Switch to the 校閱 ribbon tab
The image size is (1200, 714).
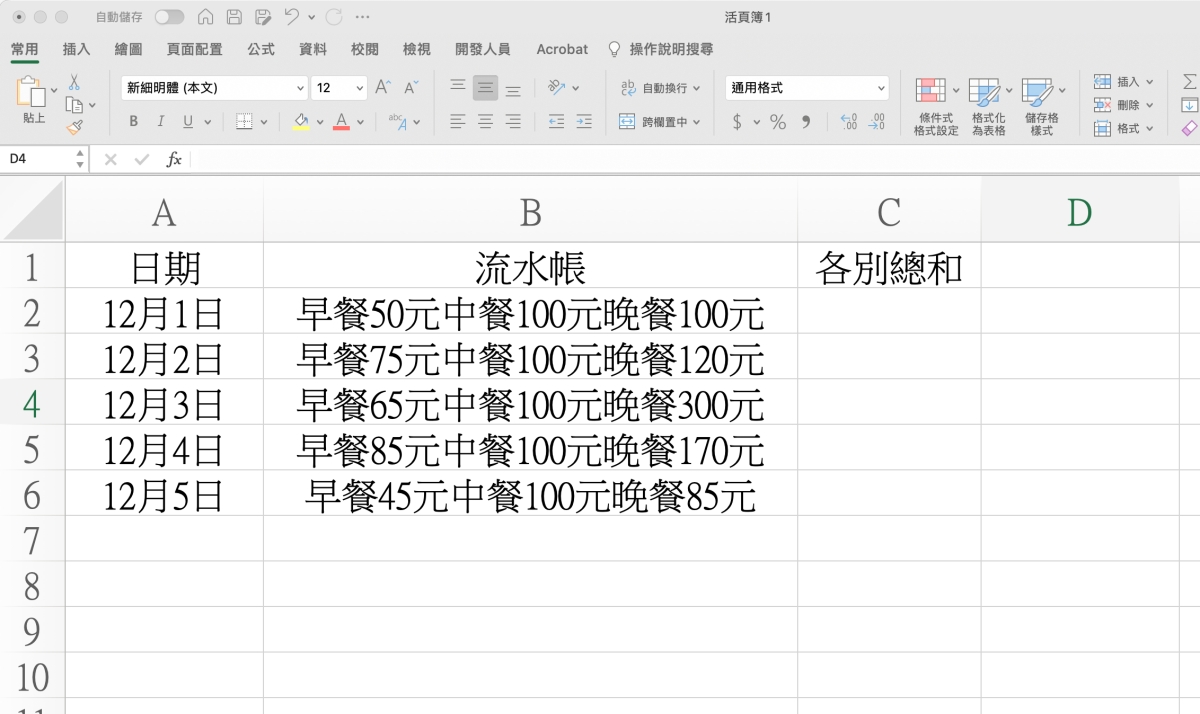pos(365,49)
